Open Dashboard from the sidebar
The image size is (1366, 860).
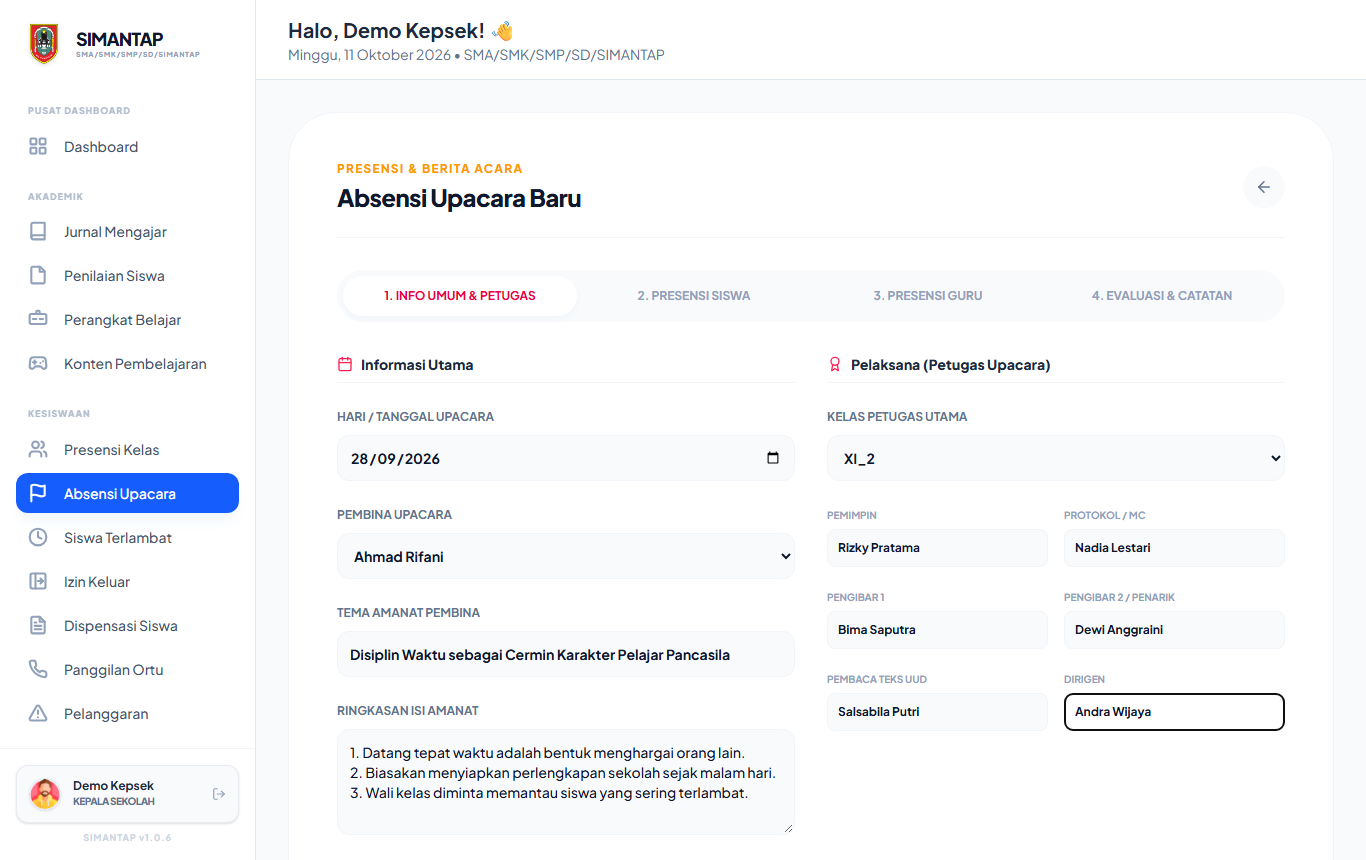pyautogui.click(x=128, y=147)
